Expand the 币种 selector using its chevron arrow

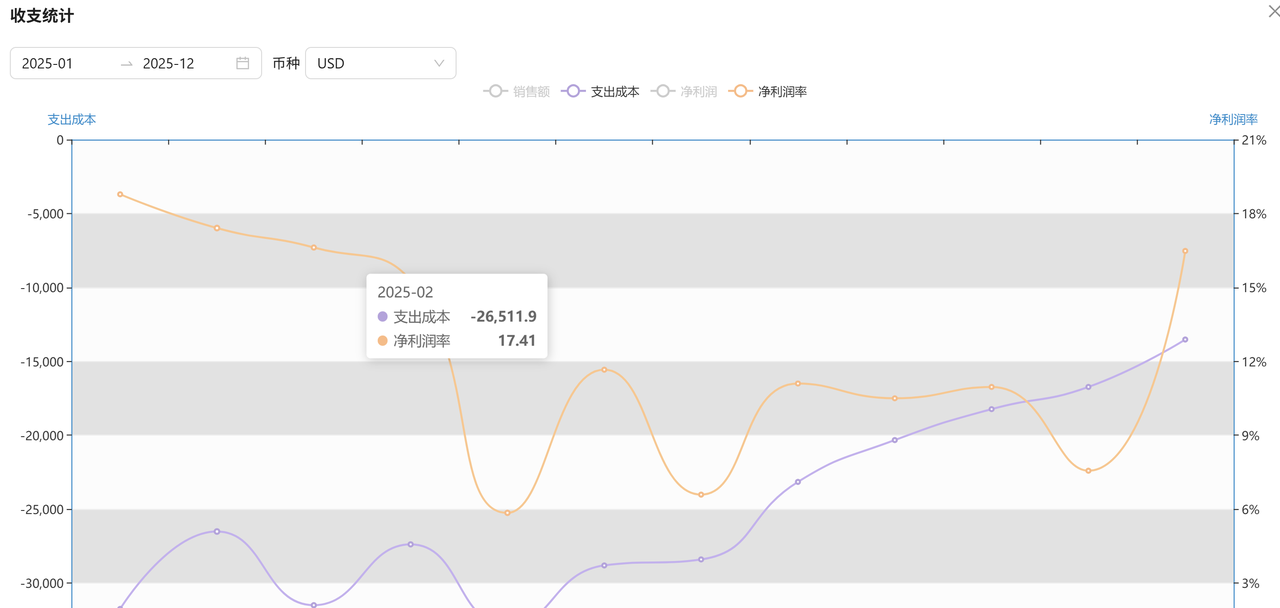point(439,63)
